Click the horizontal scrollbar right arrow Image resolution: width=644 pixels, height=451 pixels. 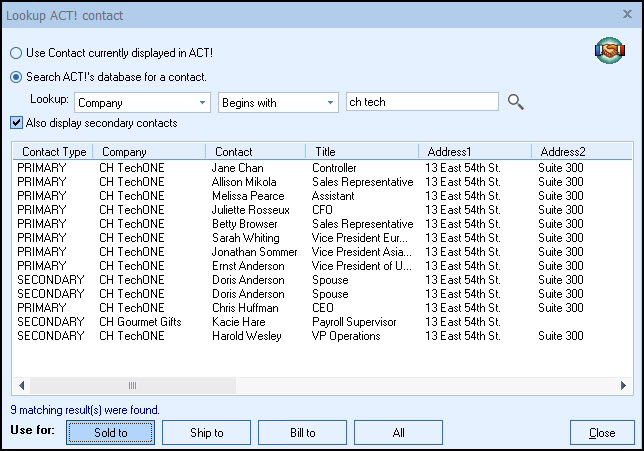(x=623, y=386)
